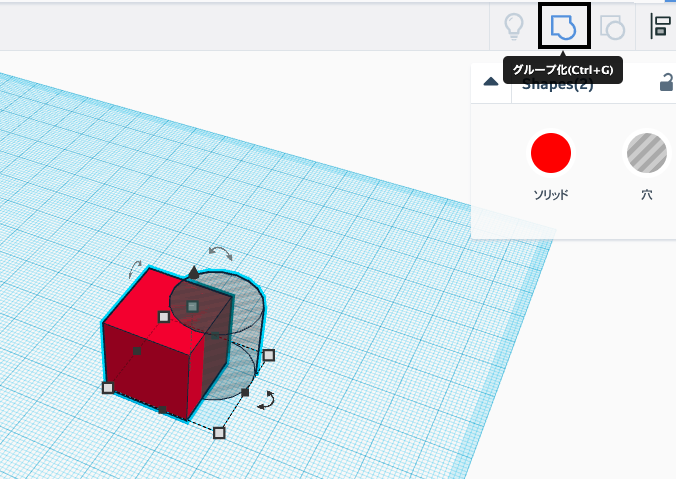Click the left white corner handle

coord(108,387)
